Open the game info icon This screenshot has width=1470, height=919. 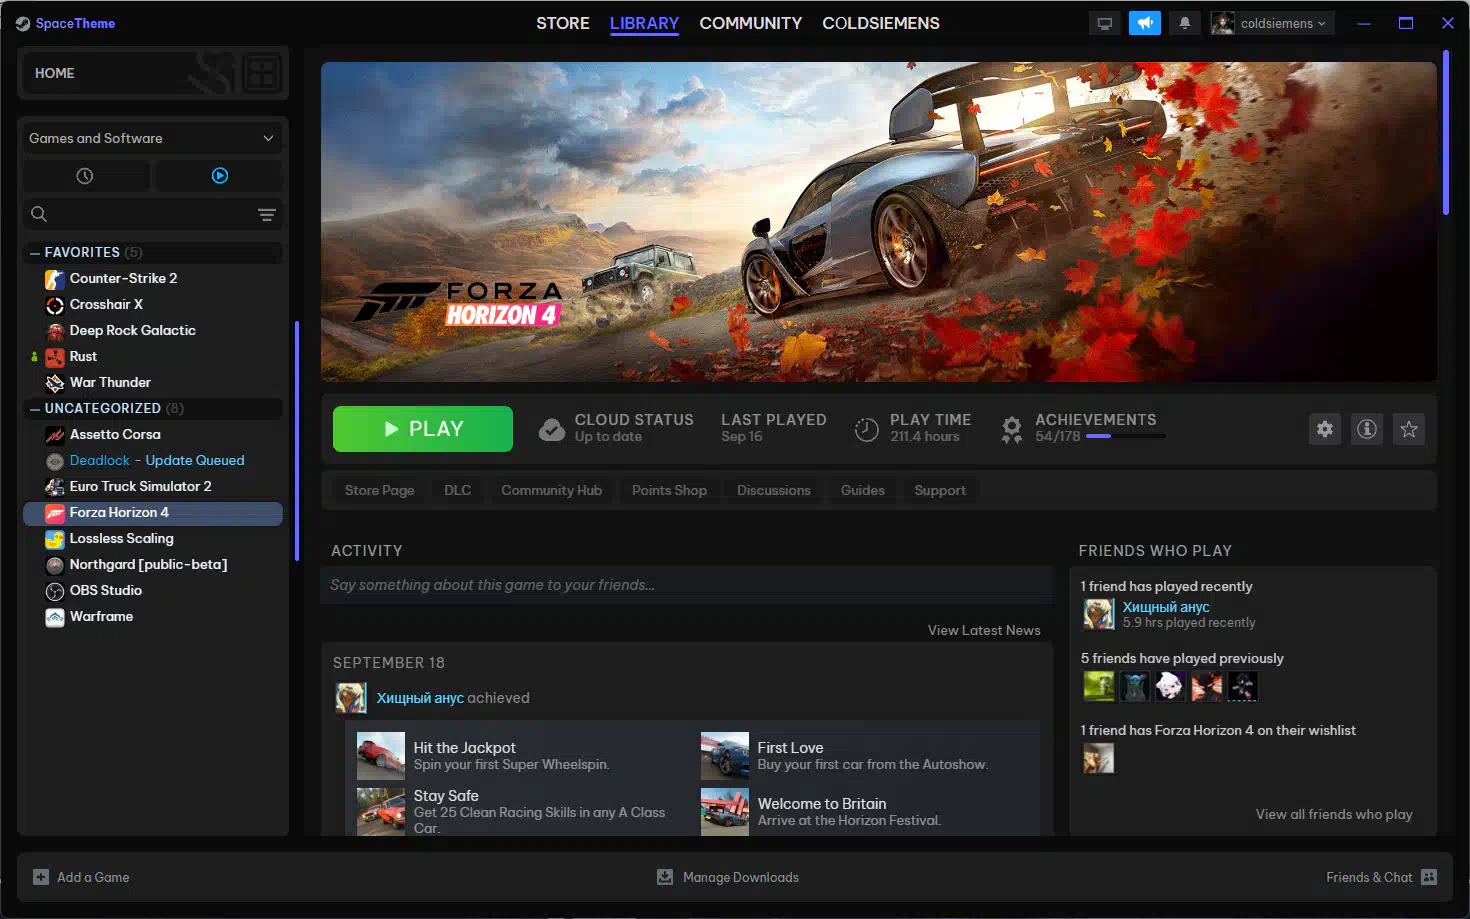click(x=1367, y=429)
